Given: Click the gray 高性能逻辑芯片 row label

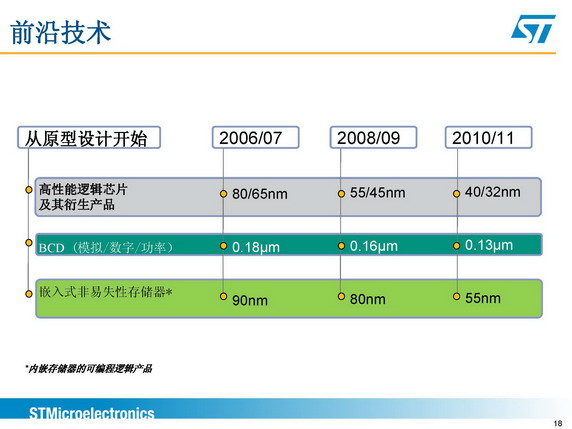Looking at the screenshot, I should pos(83,197).
